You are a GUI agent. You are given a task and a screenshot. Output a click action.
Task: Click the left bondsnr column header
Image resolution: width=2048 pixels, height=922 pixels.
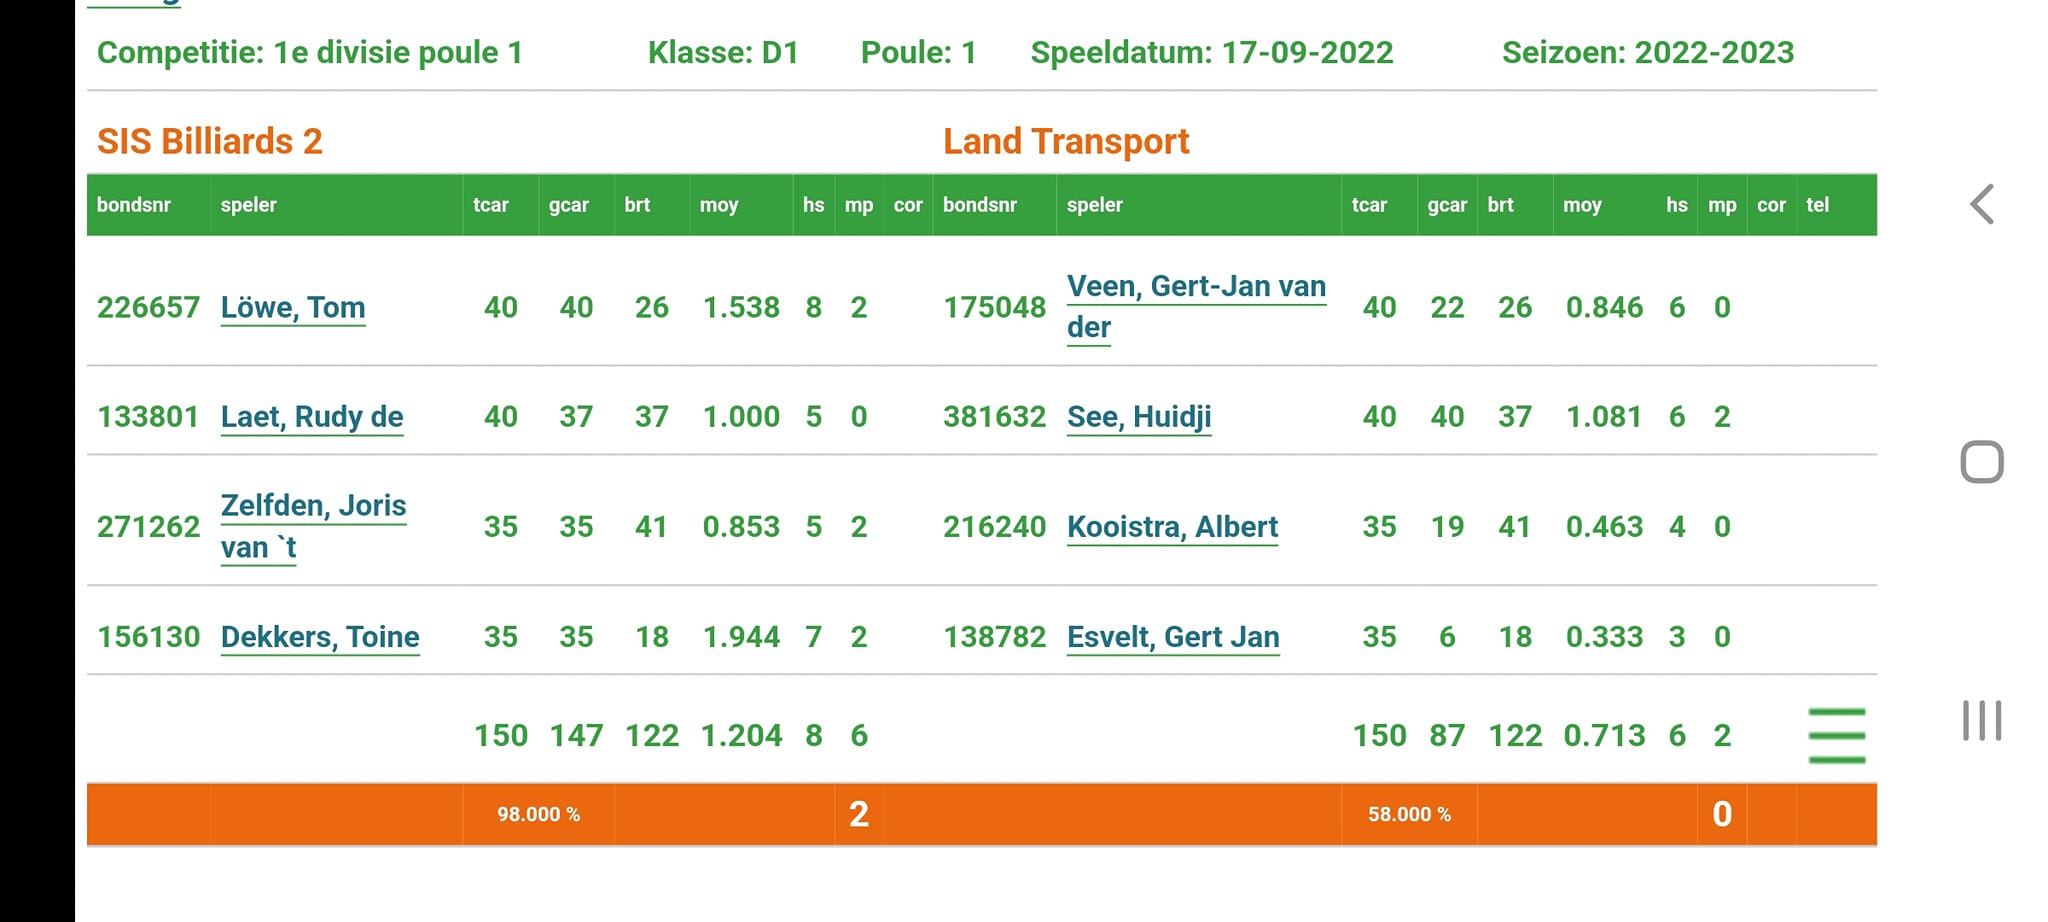(x=134, y=205)
